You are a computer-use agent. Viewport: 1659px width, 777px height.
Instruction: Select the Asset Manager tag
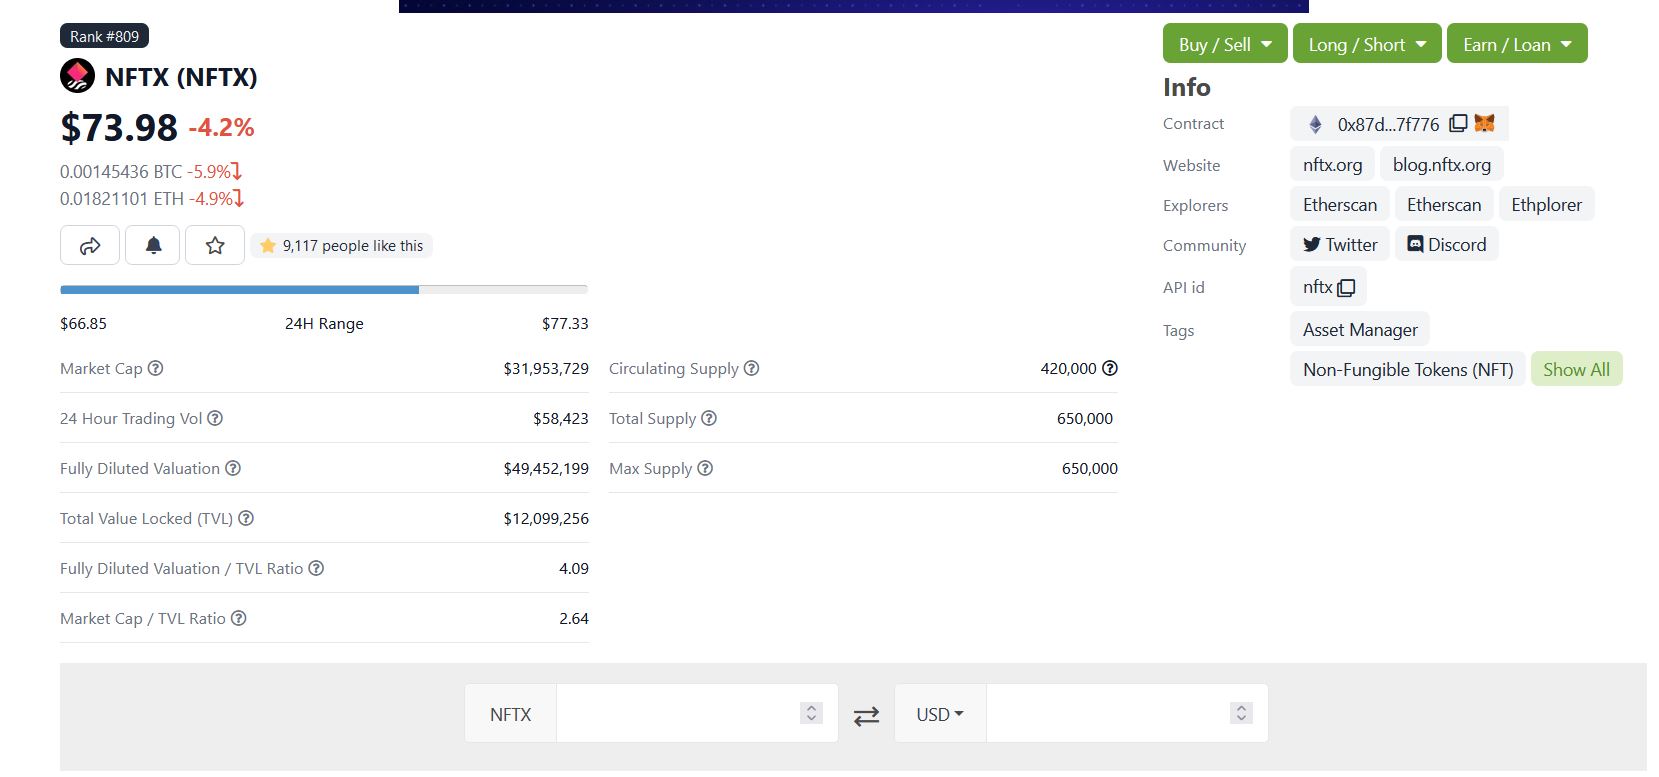click(x=1360, y=330)
